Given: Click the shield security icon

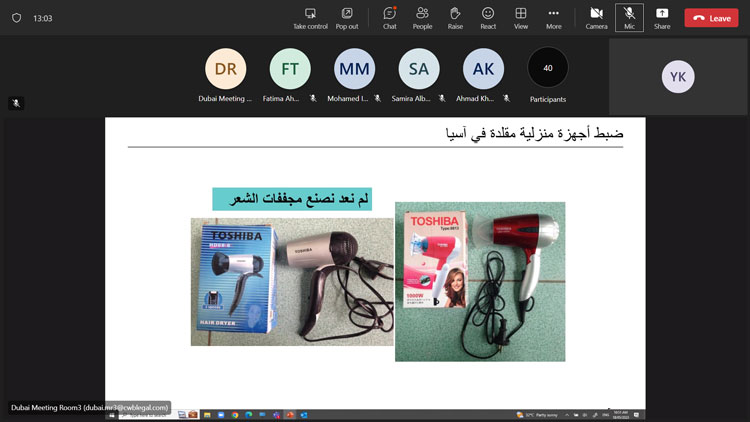Looking at the screenshot, I should pos(16,18).
